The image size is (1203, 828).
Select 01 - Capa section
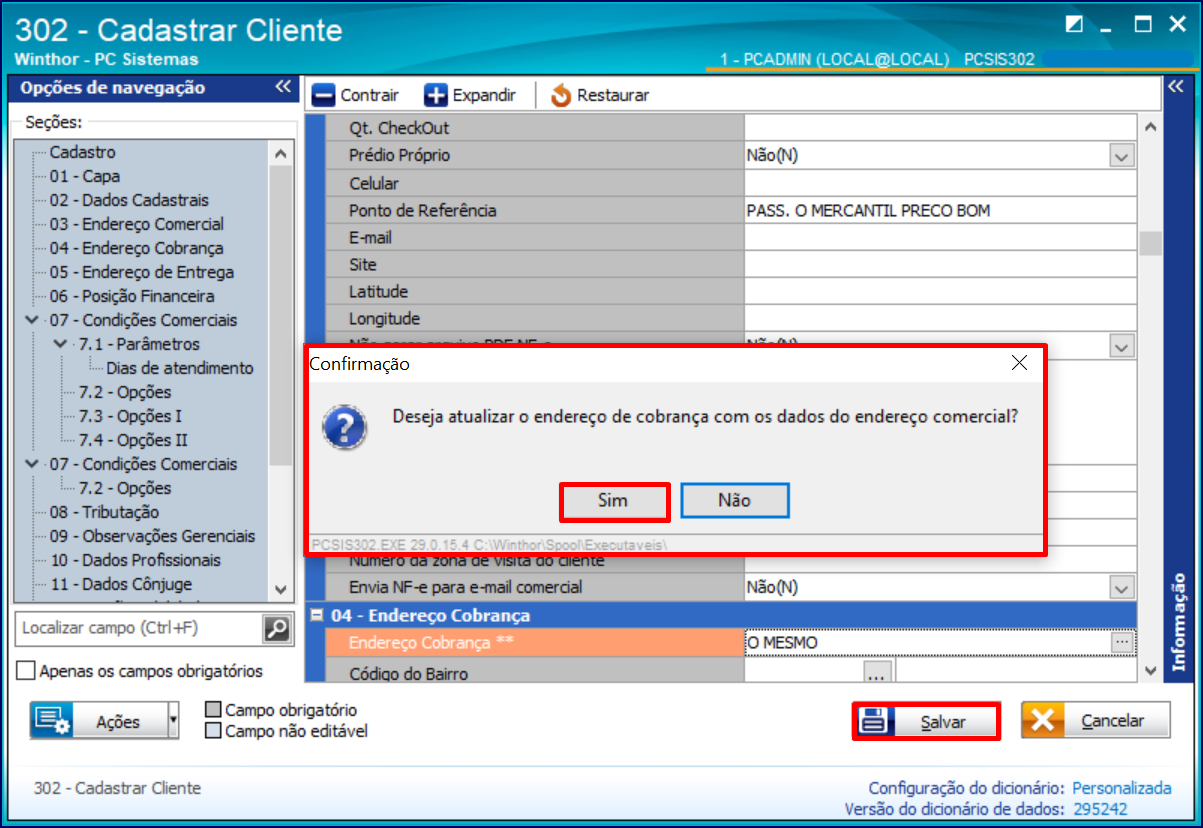click(85, 177)
